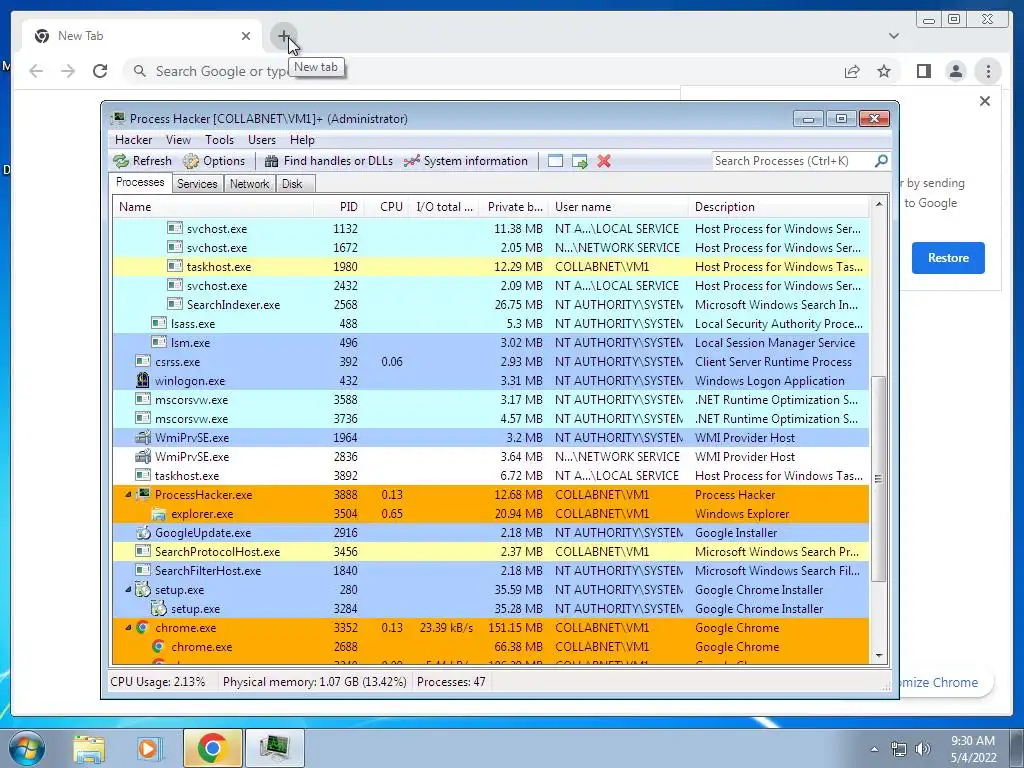Open Chrome side panel icon
1024x768 pixels.
tap(923, 71)
